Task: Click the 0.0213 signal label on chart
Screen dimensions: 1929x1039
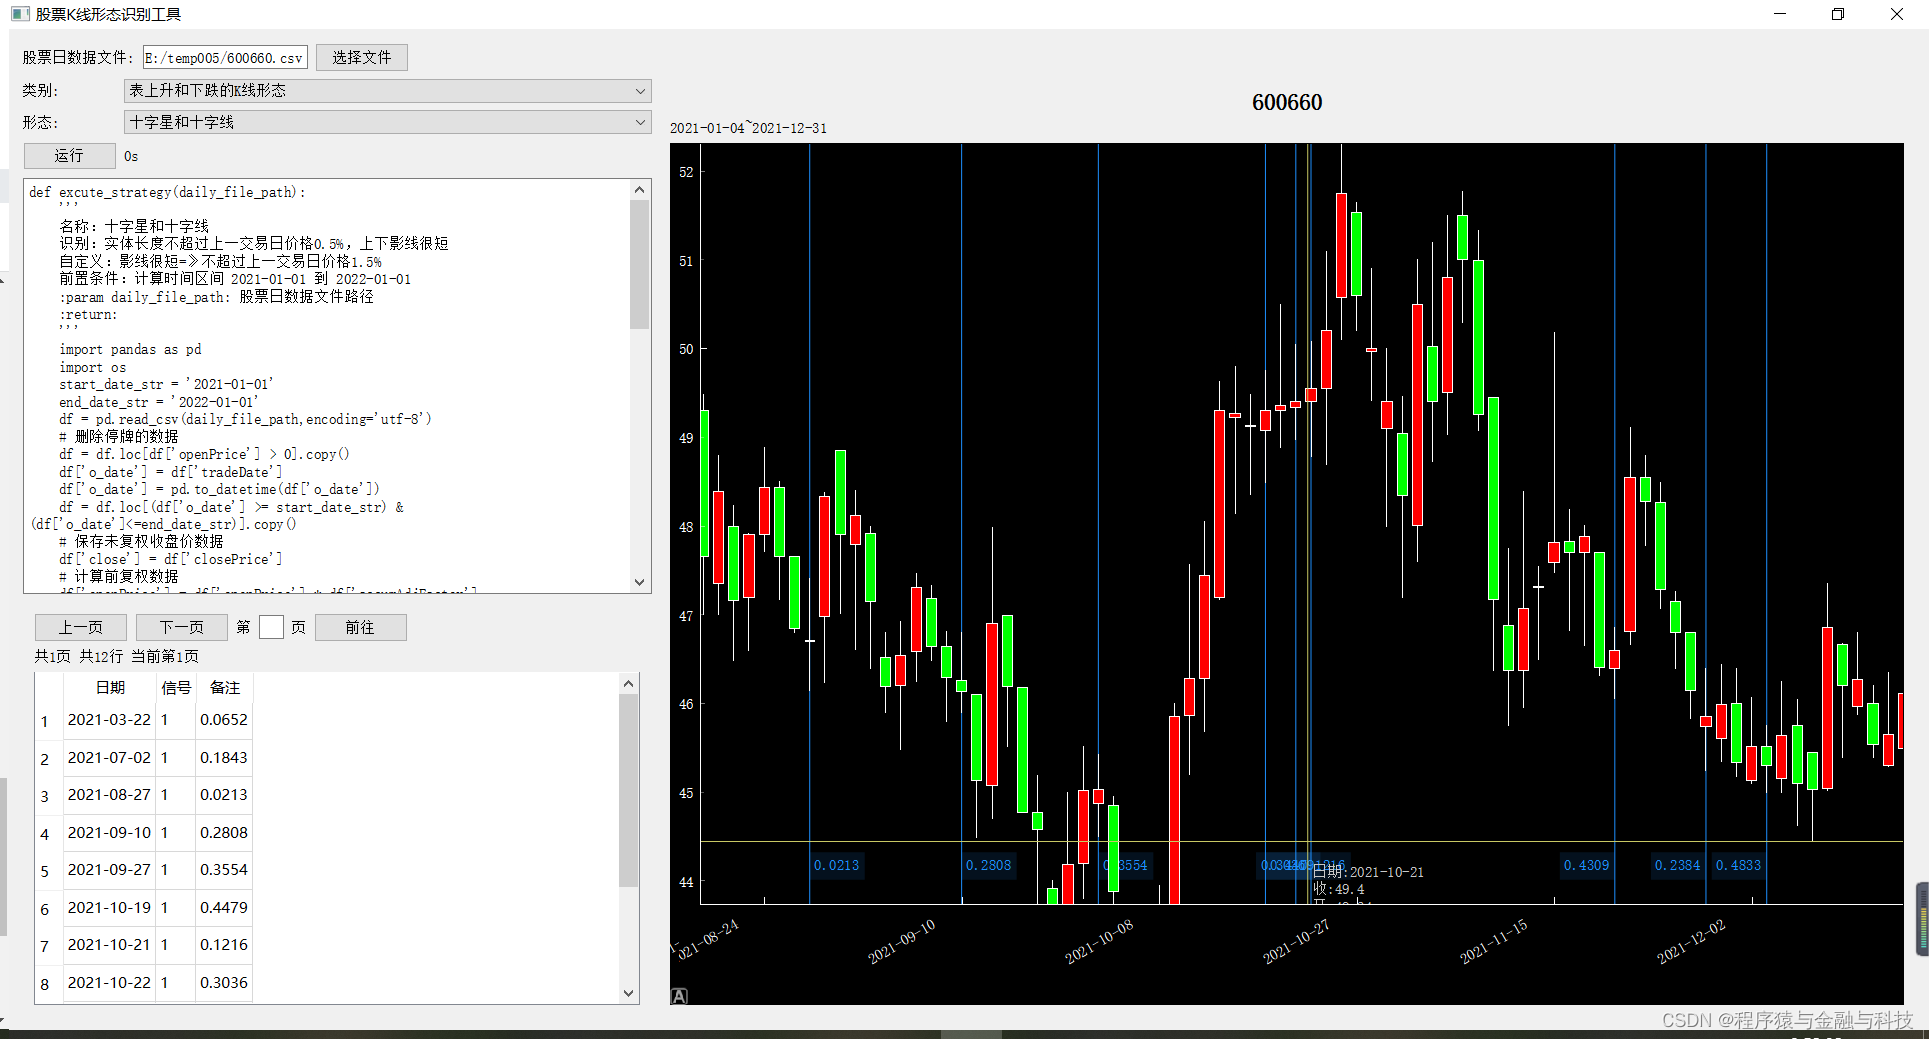Action: [x=836, y=865]
